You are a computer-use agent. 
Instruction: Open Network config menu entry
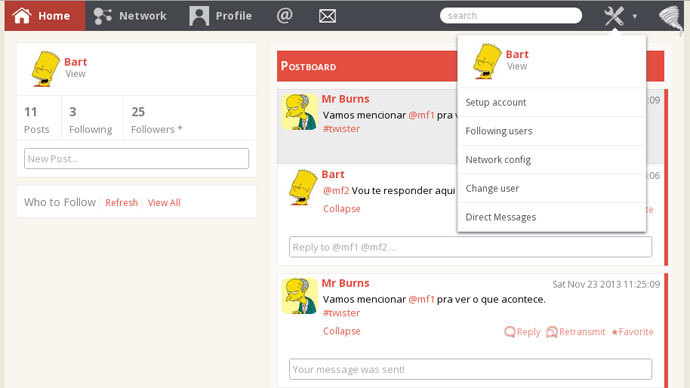click(x=552, y=160)
